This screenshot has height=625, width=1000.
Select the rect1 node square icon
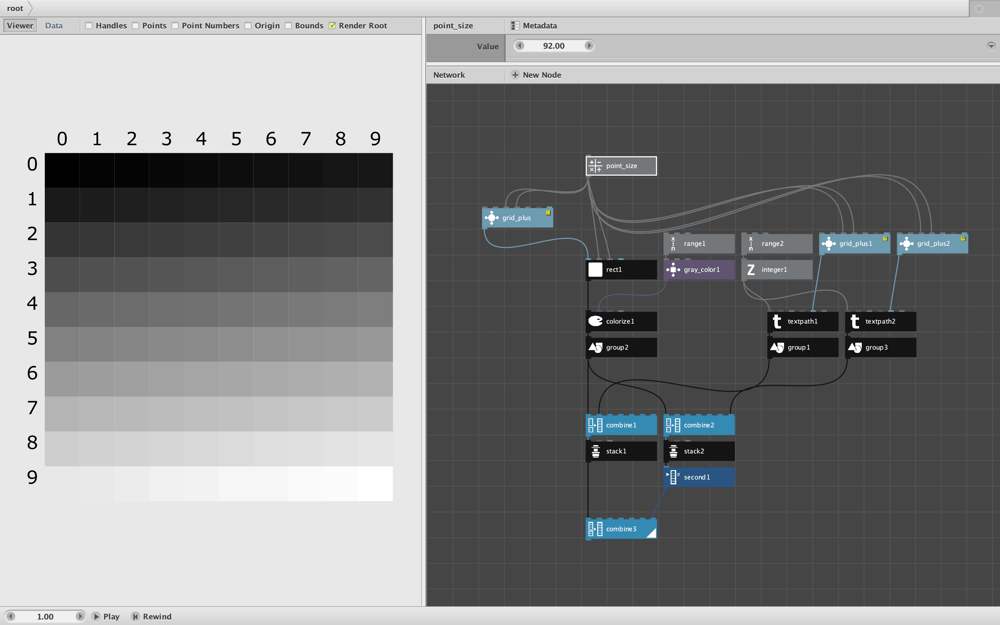(595, 270)
